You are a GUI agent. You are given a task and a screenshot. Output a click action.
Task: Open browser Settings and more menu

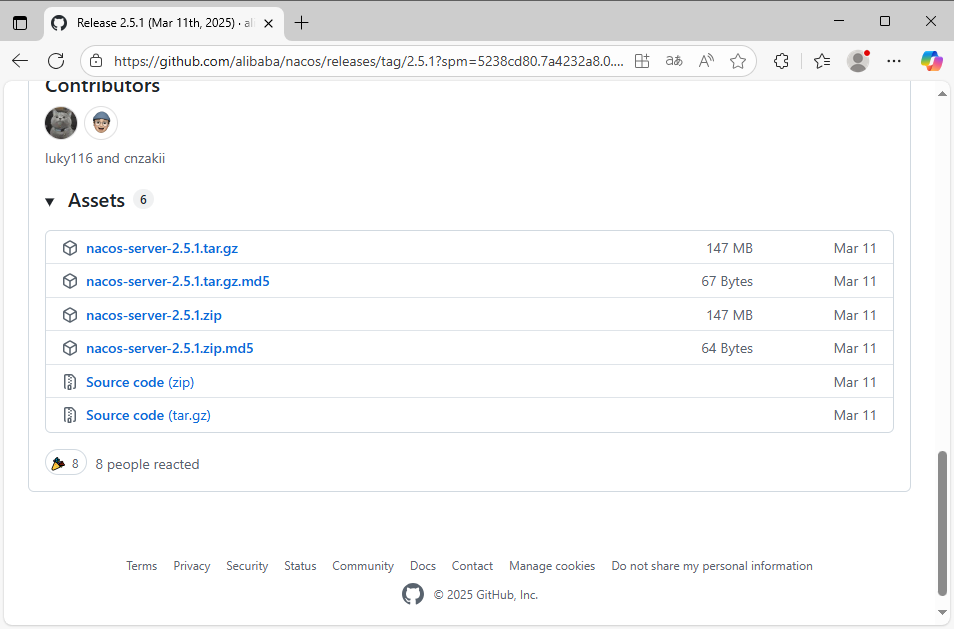(894, 61)
